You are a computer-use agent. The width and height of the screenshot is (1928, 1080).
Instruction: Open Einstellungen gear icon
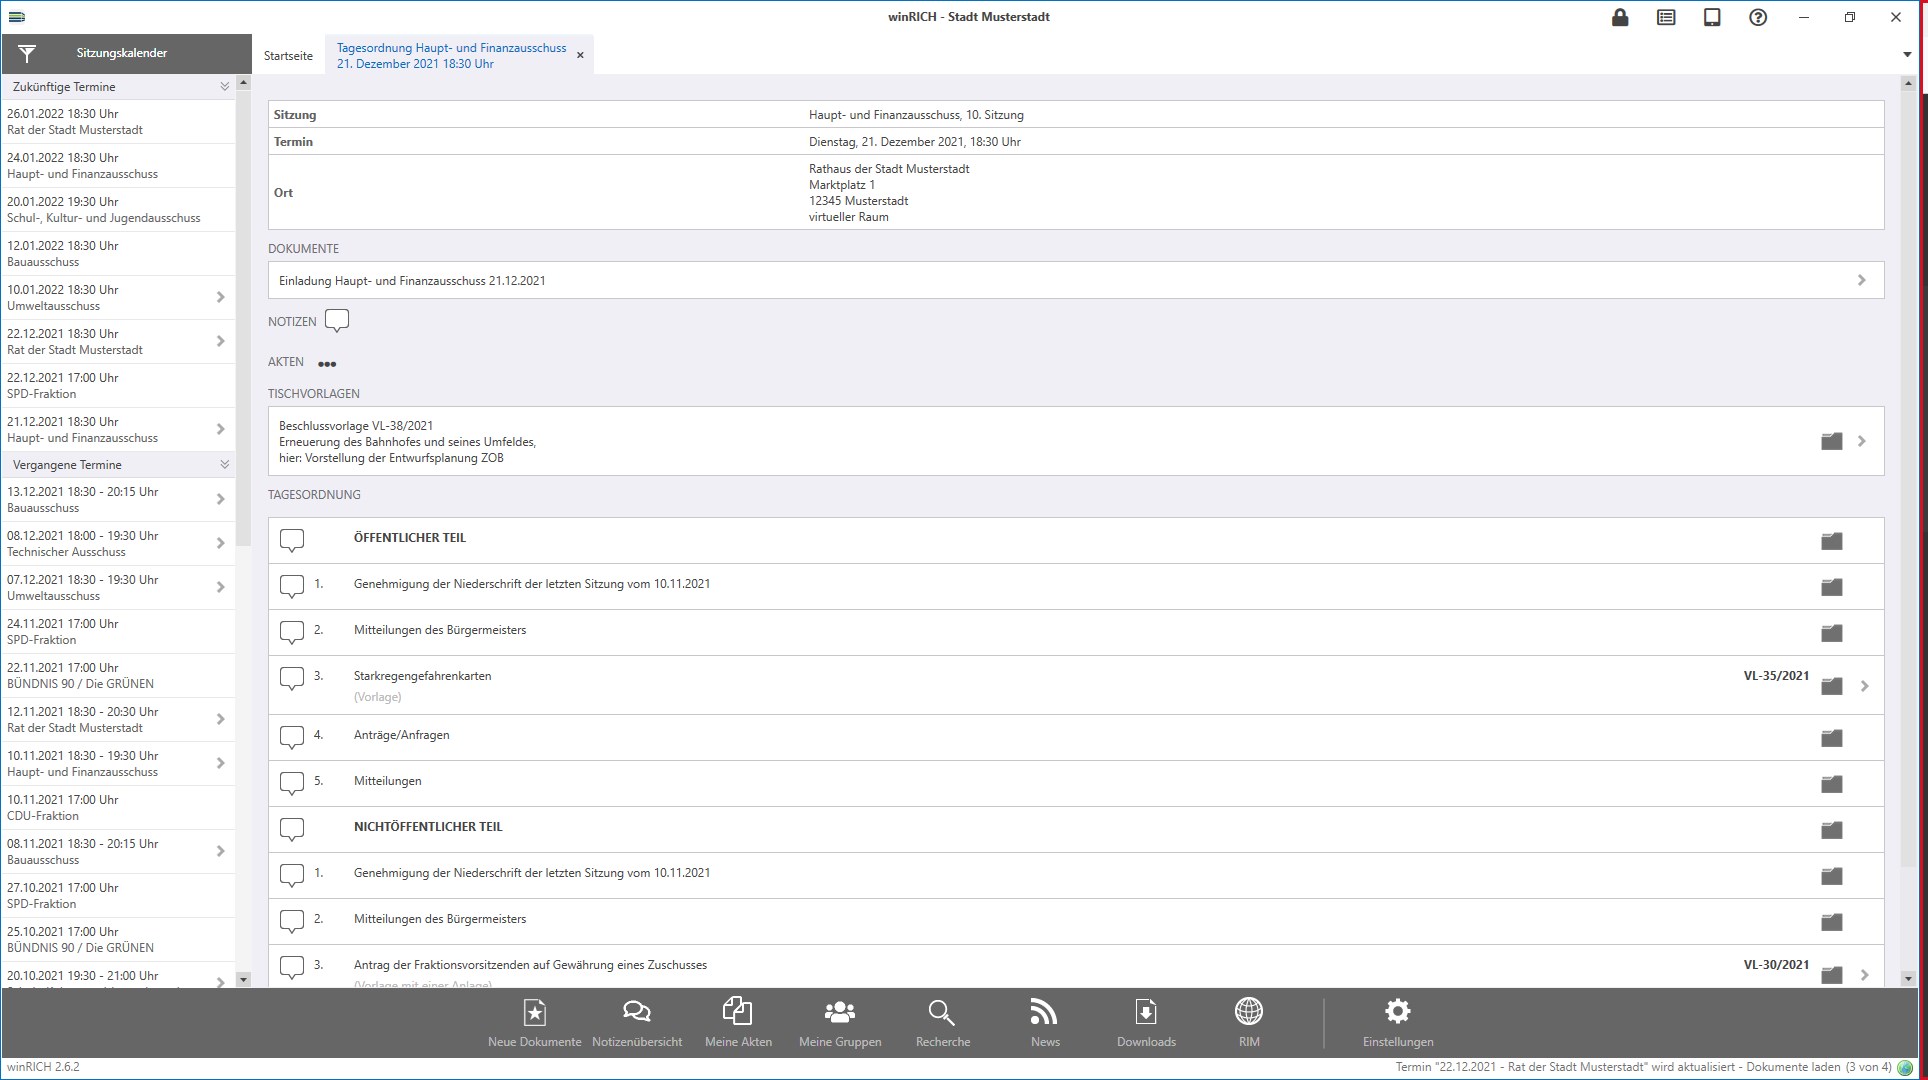coord(1398,1023)
